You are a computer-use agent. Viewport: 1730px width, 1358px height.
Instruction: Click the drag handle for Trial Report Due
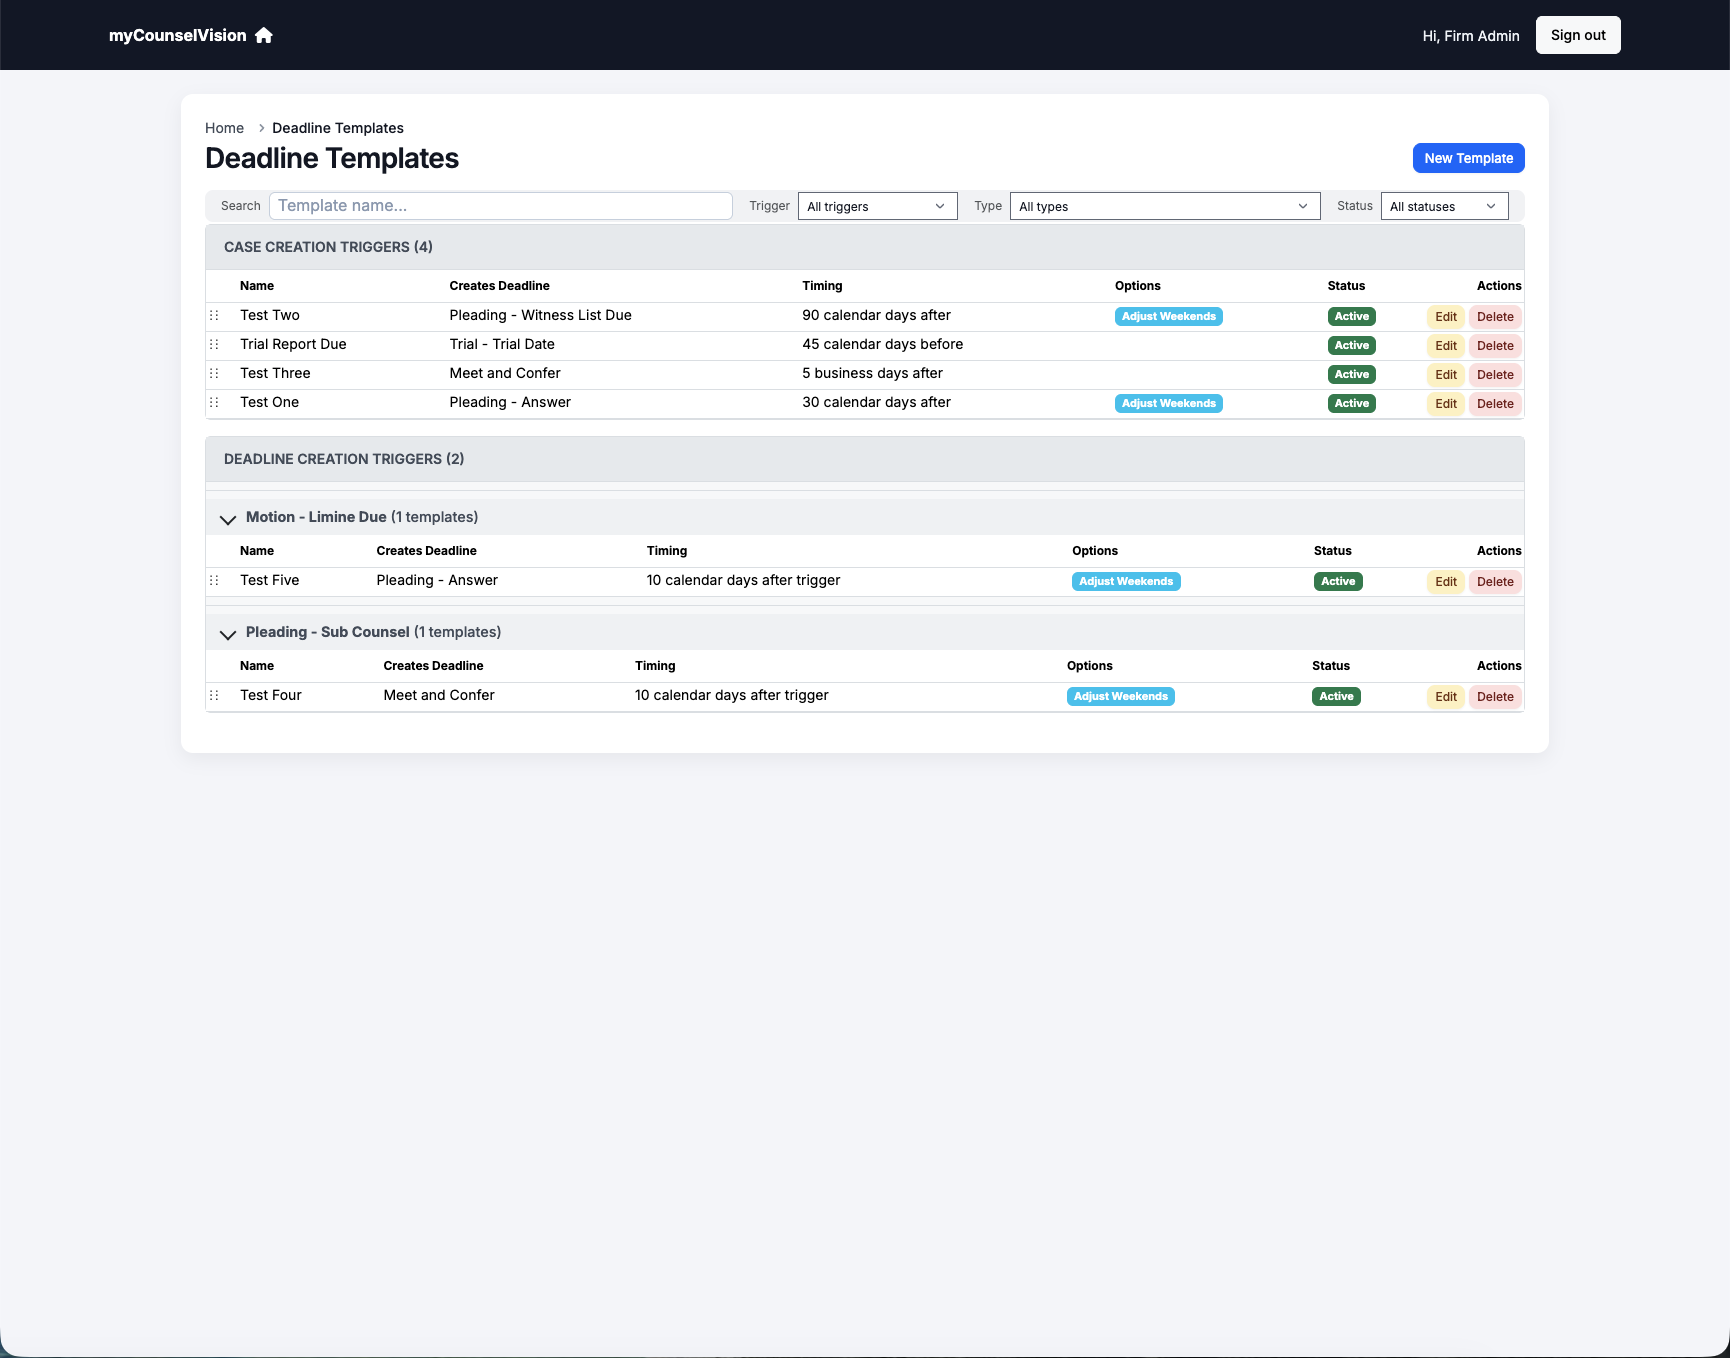tap(214, 344)
